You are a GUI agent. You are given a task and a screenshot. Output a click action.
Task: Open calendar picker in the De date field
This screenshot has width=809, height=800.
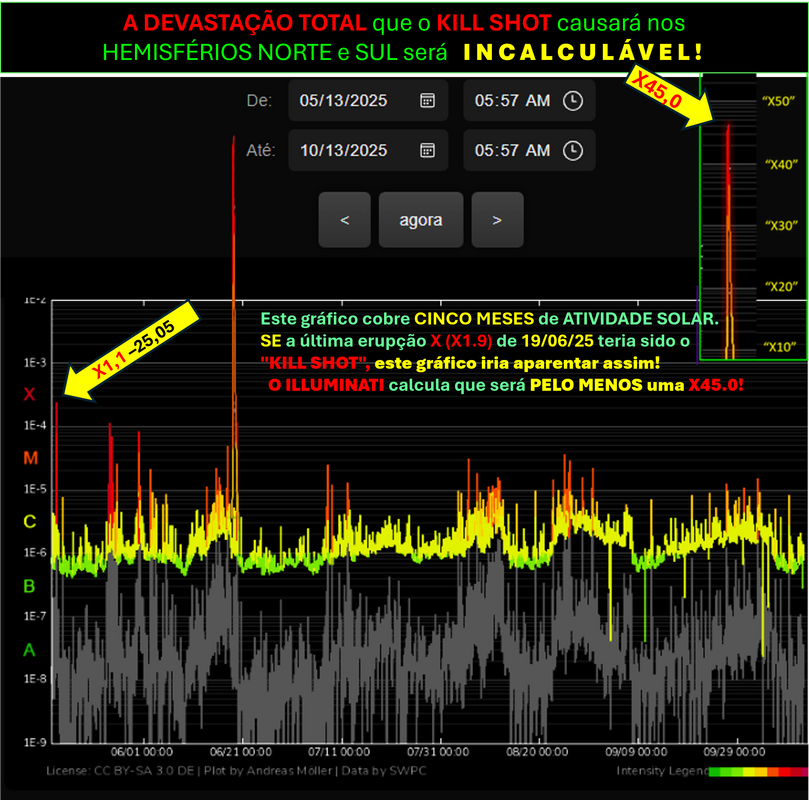pos(427,100)
